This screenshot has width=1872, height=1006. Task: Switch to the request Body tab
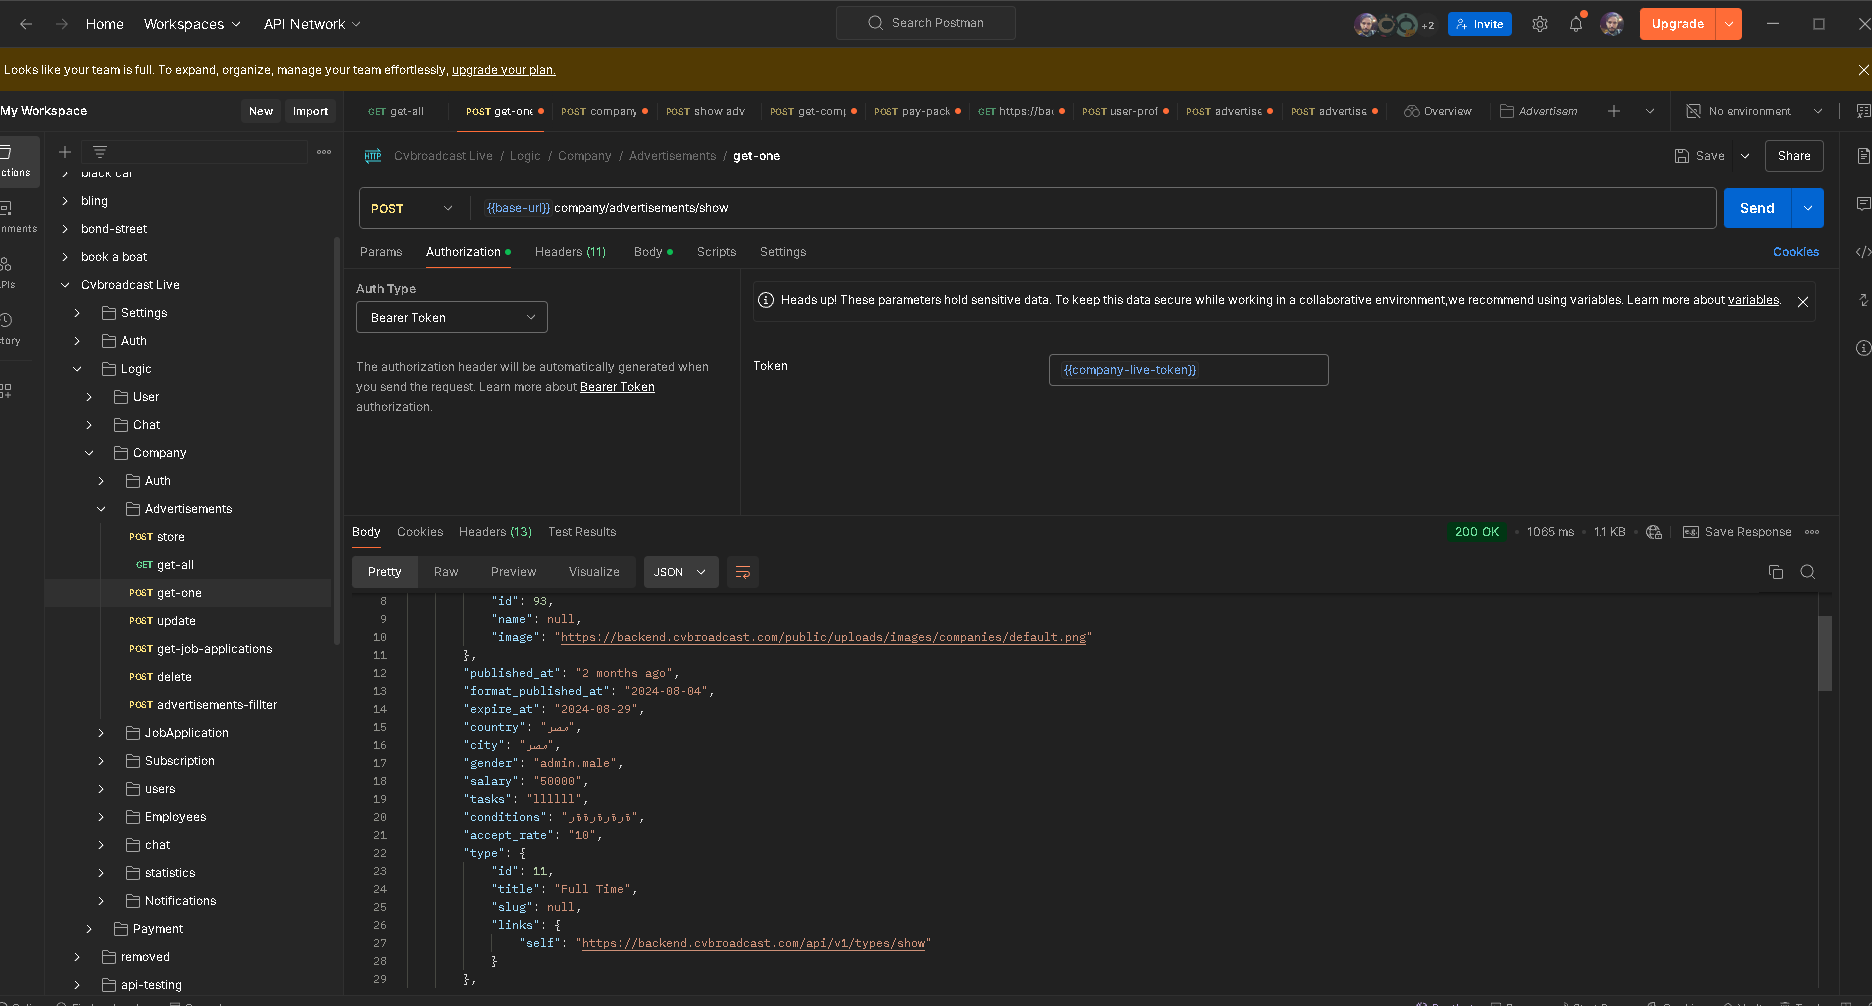coord(653,252)
